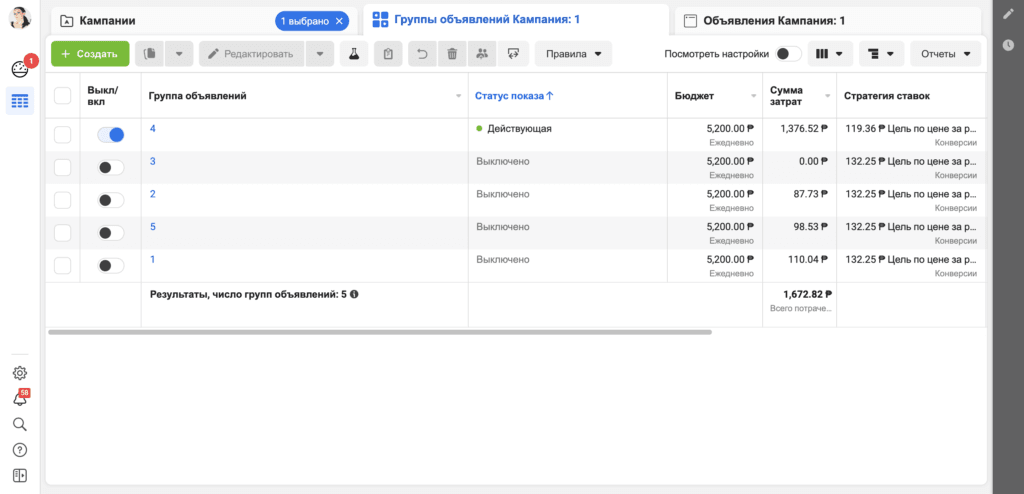Turn off ad group 4 toggle
Viewport: 1024px width, 494px height.
point(111,135)
